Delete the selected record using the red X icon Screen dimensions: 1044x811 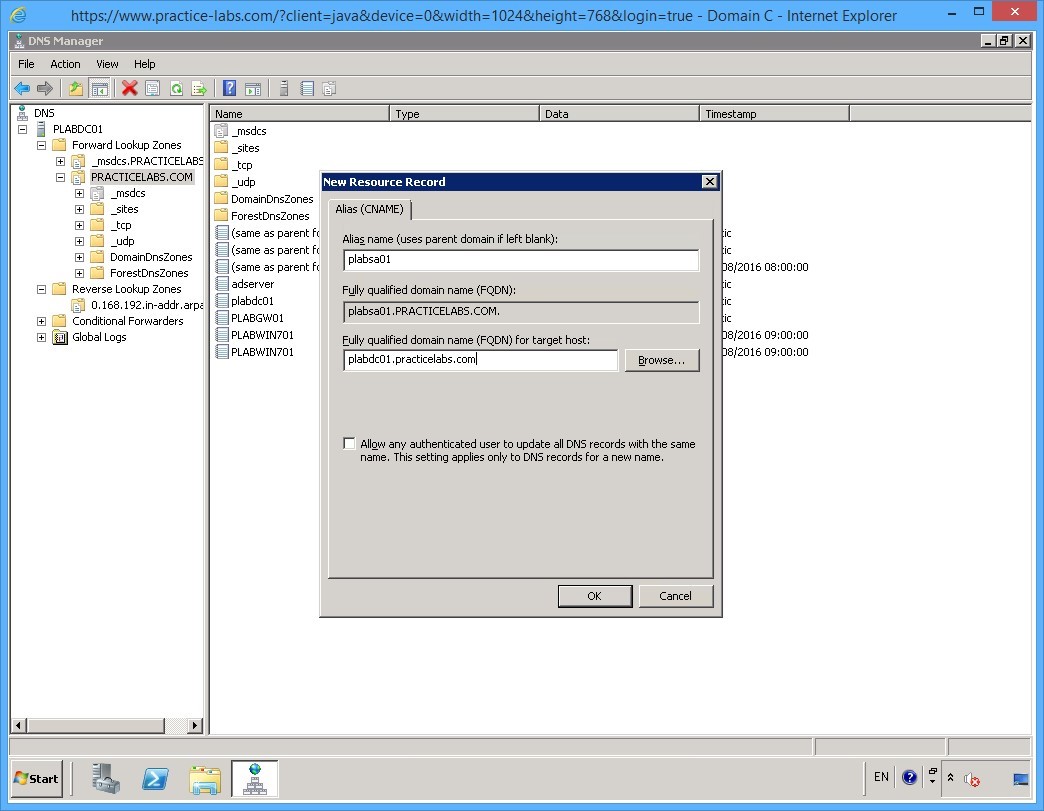128,88
